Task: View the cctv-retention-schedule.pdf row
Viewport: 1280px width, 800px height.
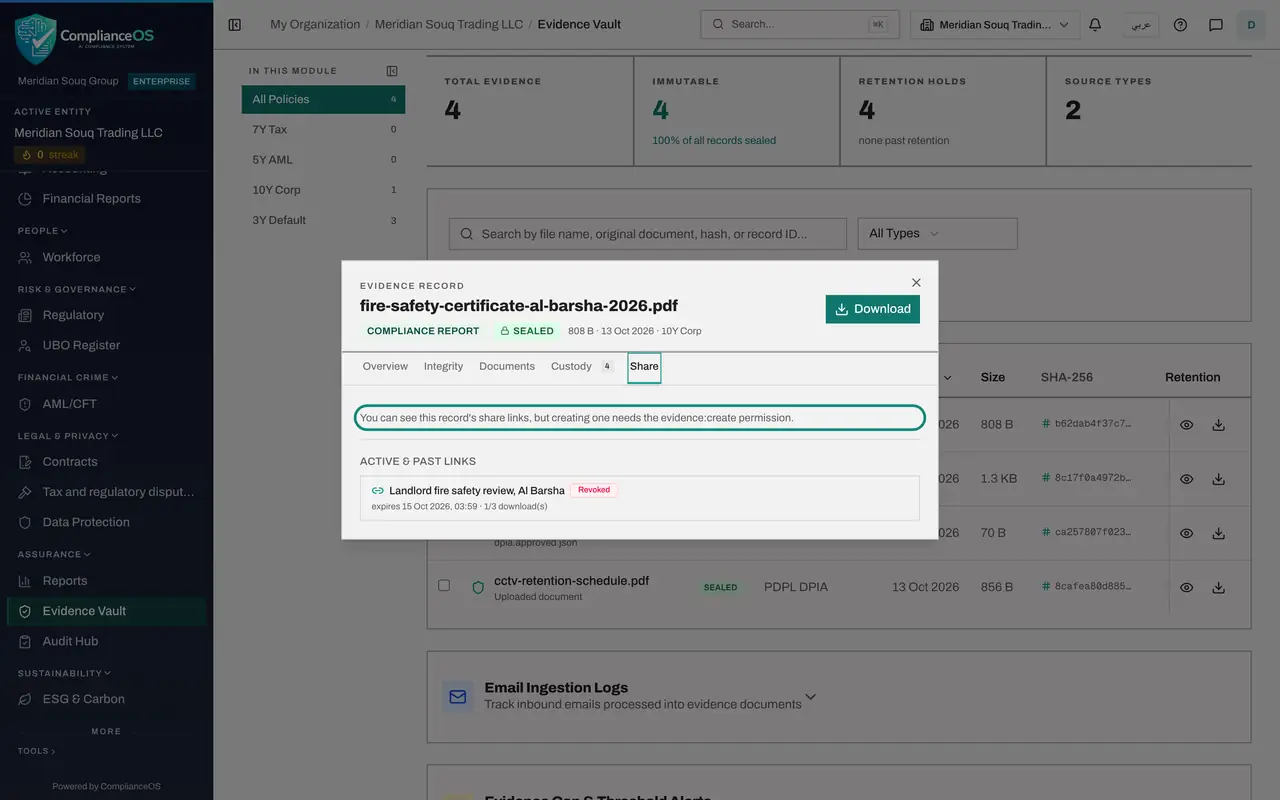Action: [1186, 588]
